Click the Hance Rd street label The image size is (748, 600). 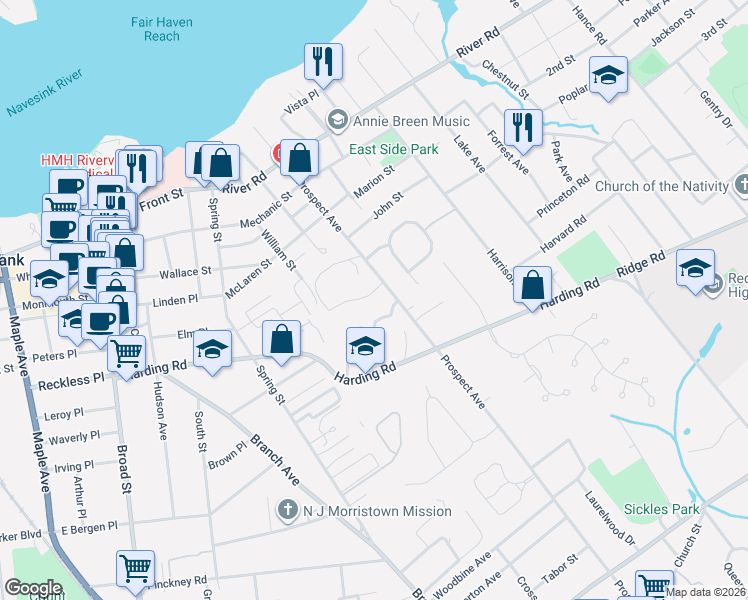[x=589, y=25]
